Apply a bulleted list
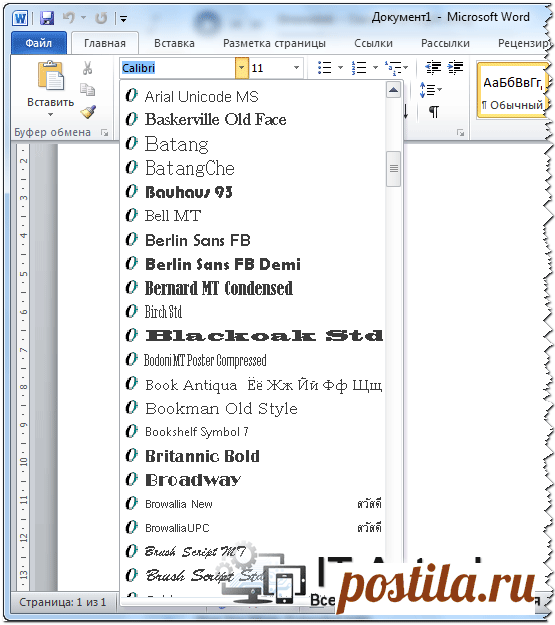The image size is (555, 625). (325, 68)
